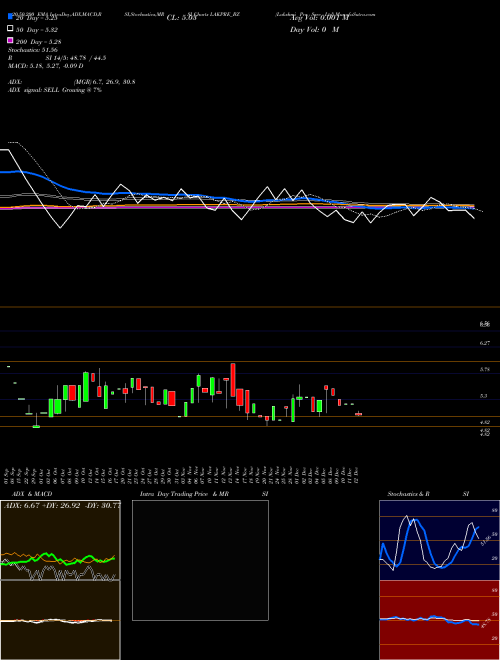500x660 pixels.
Task: Click the 'Day Vol: 0 M' label
Action: tap(314, 29)
